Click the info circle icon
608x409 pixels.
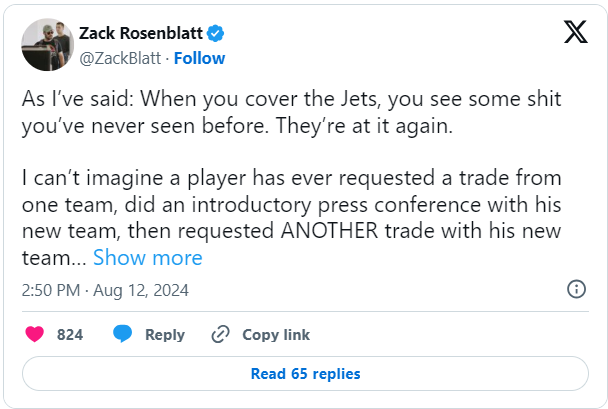click(576, 289)
